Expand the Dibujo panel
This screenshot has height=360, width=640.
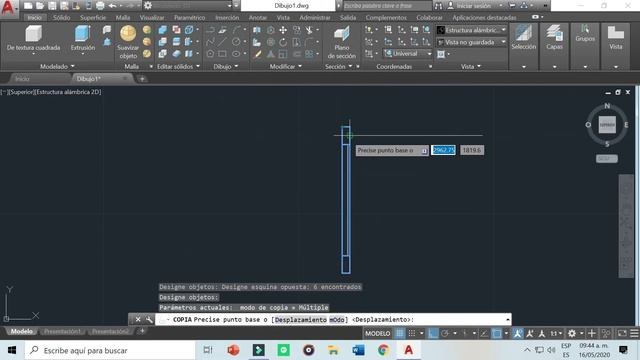tap(226, 66)
